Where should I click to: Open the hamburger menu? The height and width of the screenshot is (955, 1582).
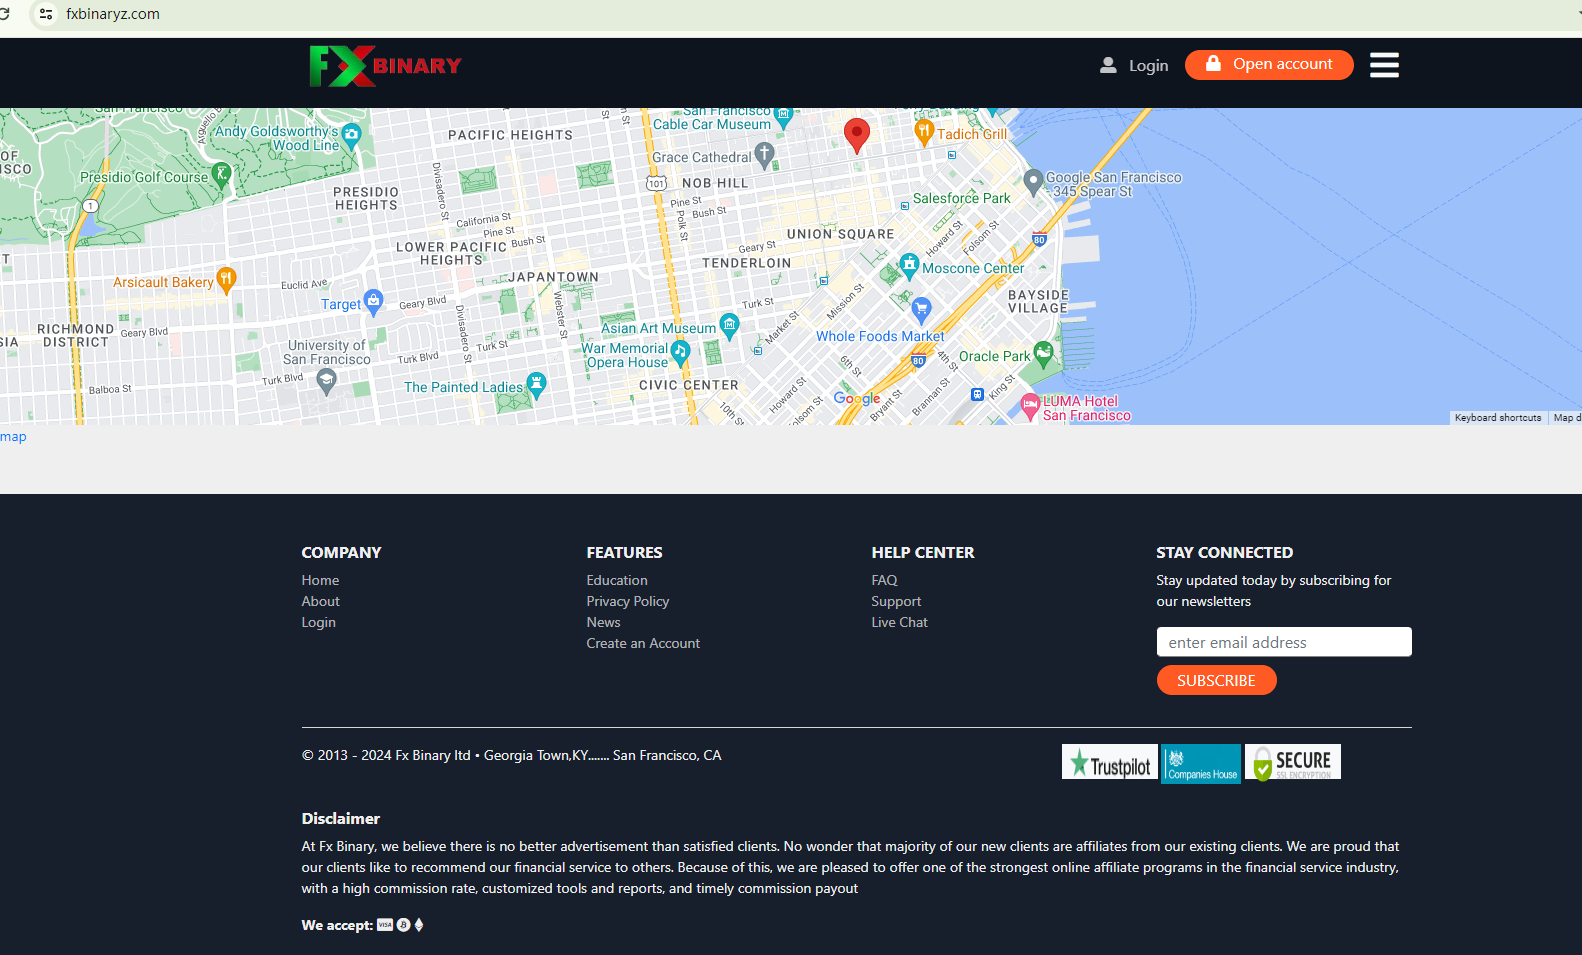click(x=1384, y=65)
